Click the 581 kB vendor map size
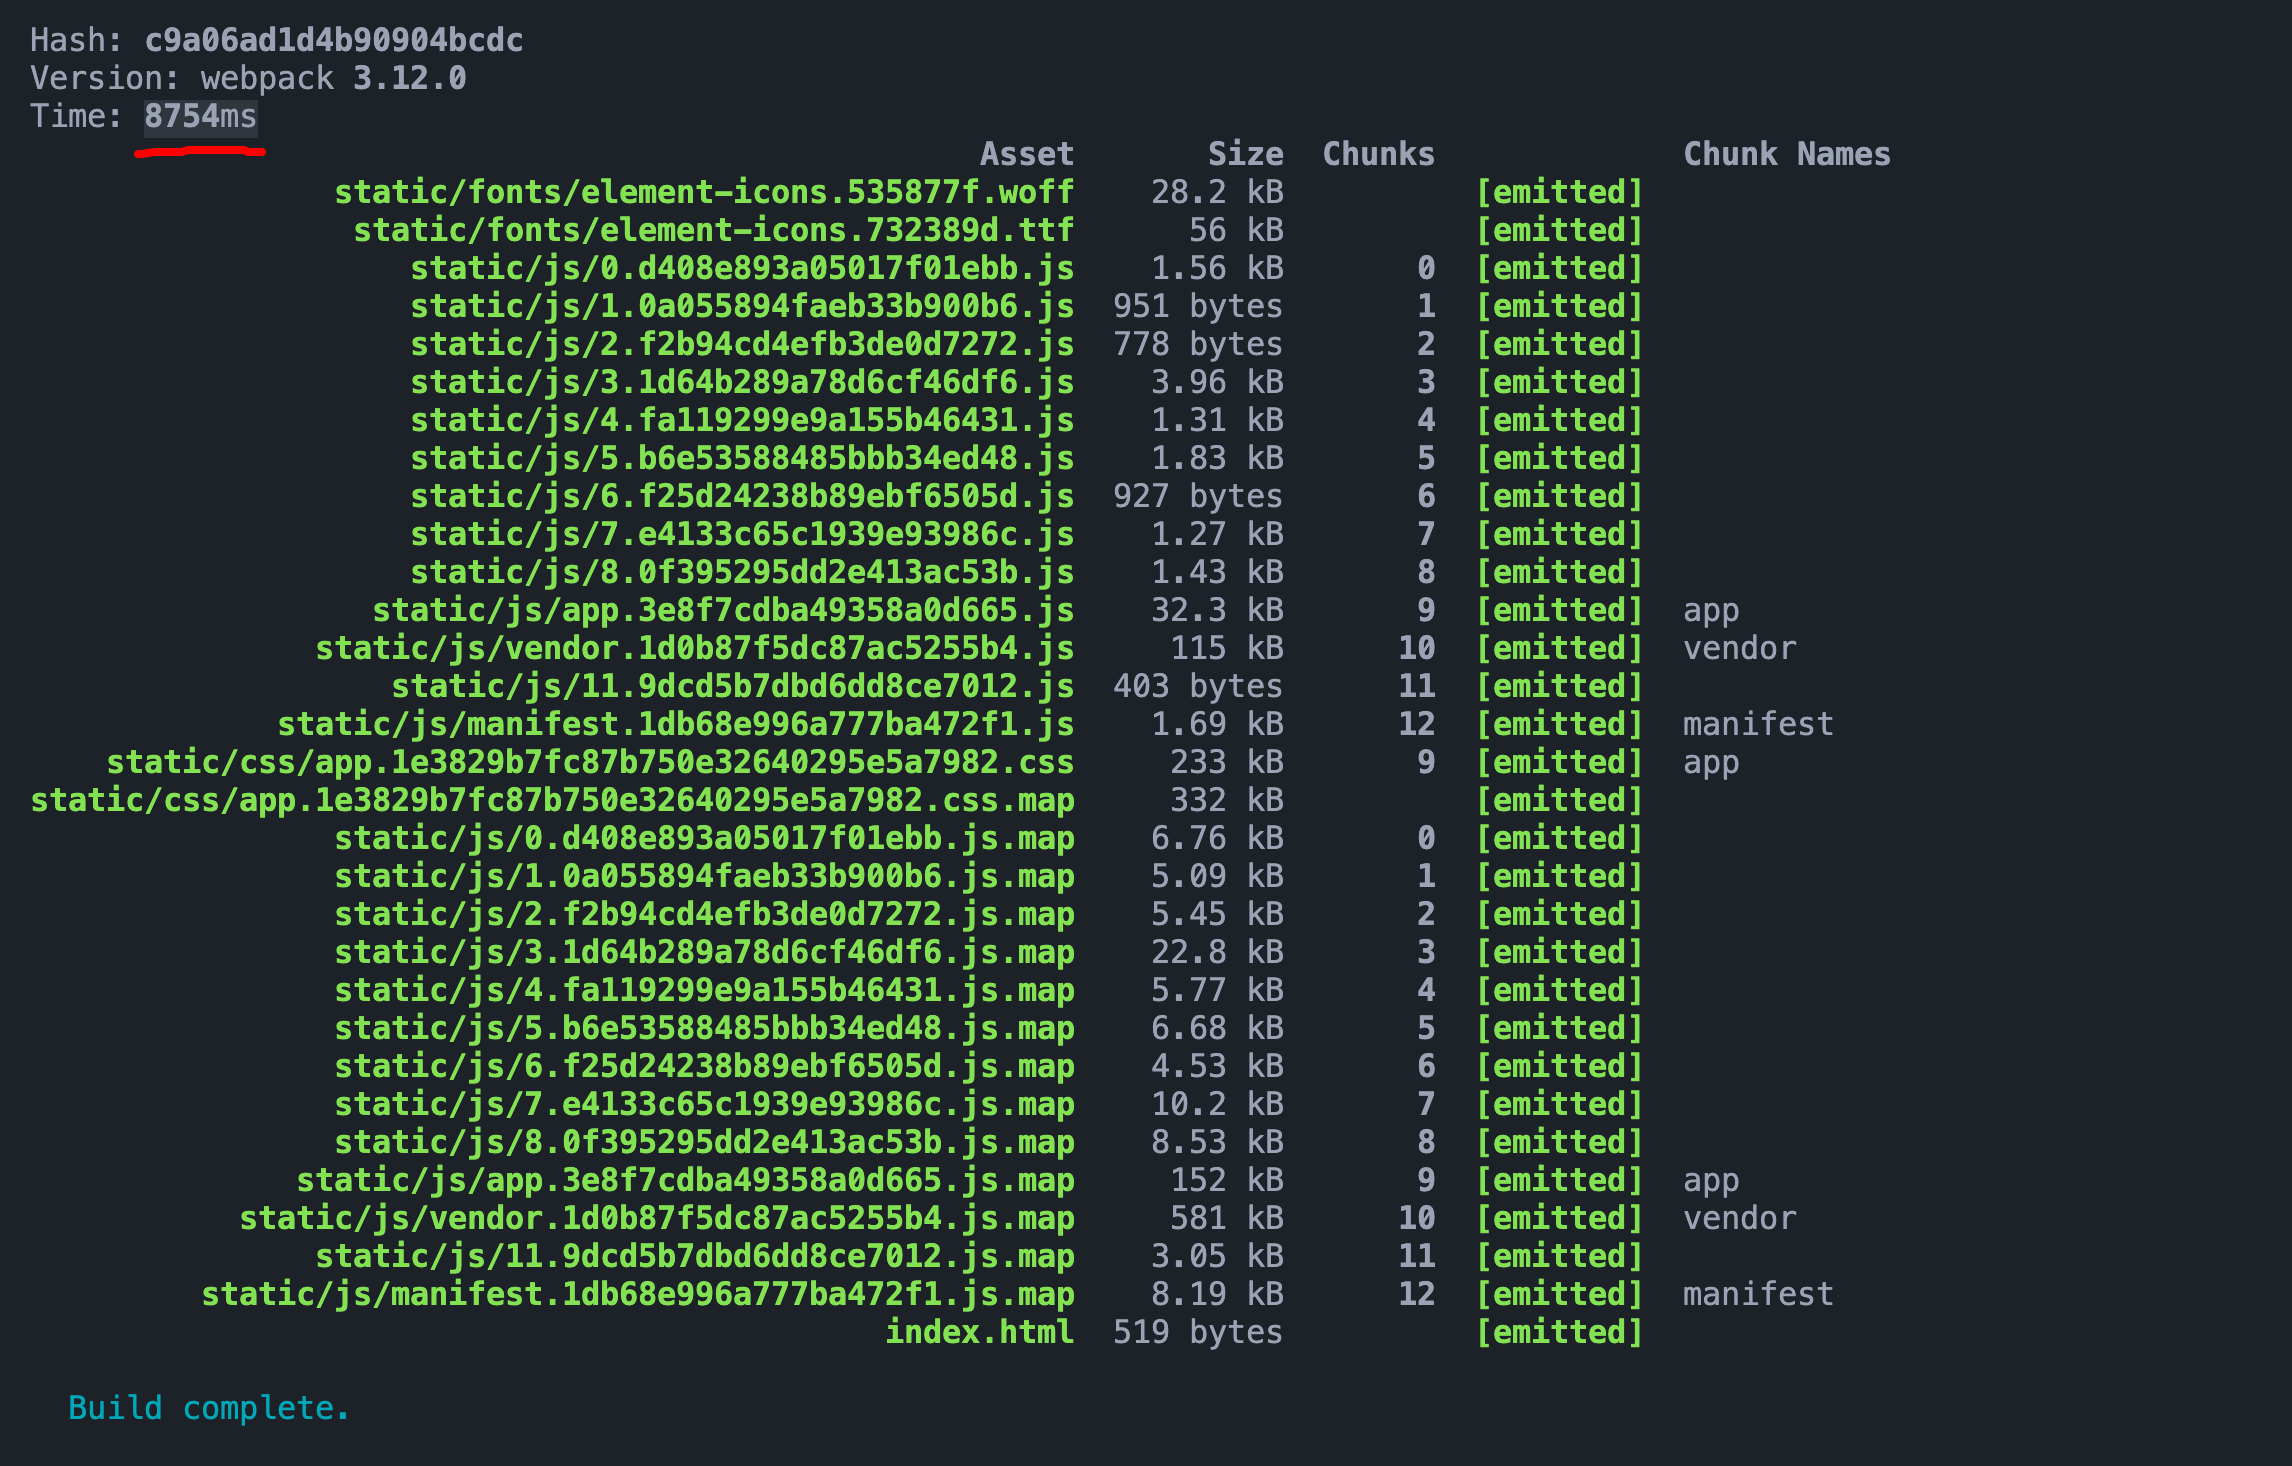This screenshot has height=1466, width=2292. click(1226, 1219)
